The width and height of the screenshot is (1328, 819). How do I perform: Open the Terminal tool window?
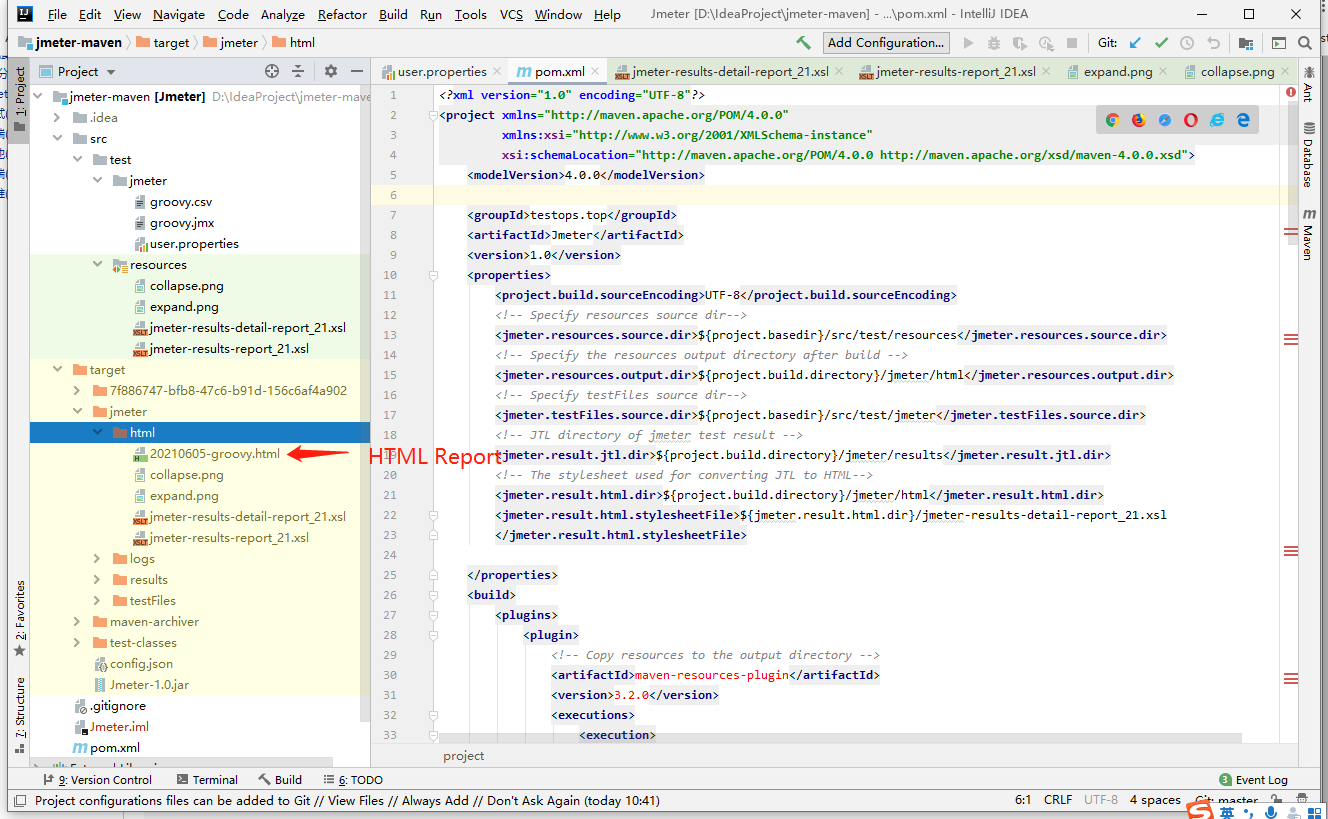tap(207, 780)
